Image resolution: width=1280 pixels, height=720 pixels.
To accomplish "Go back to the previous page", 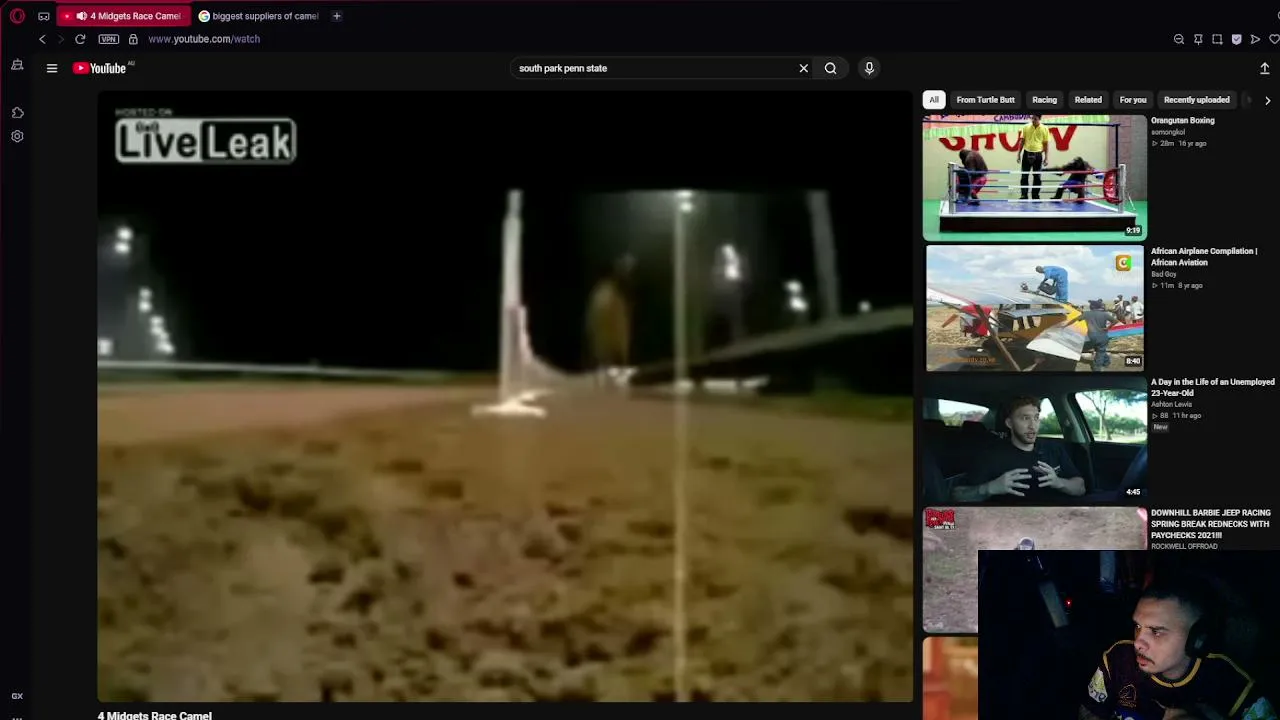I will tap(42, 39).
